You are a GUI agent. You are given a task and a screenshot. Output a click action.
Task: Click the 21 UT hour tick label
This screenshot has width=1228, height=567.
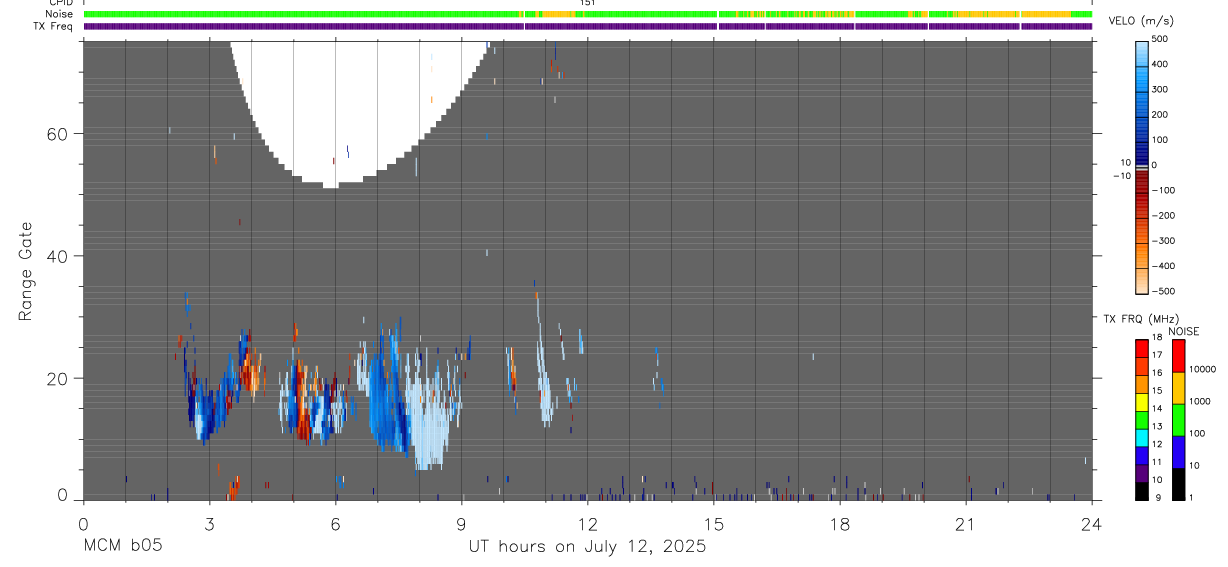pos(966,524)
